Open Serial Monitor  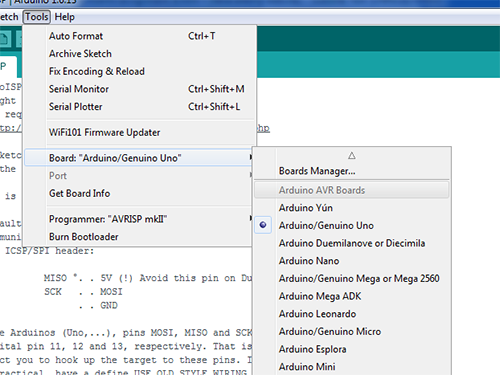[x=138, y=89]
